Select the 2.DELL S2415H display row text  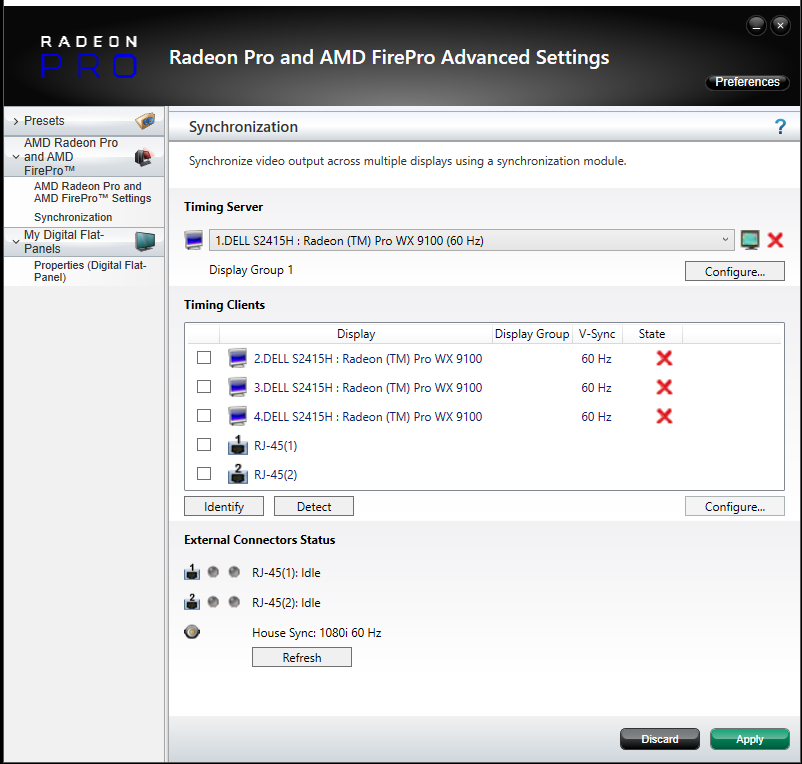[368, 359]
